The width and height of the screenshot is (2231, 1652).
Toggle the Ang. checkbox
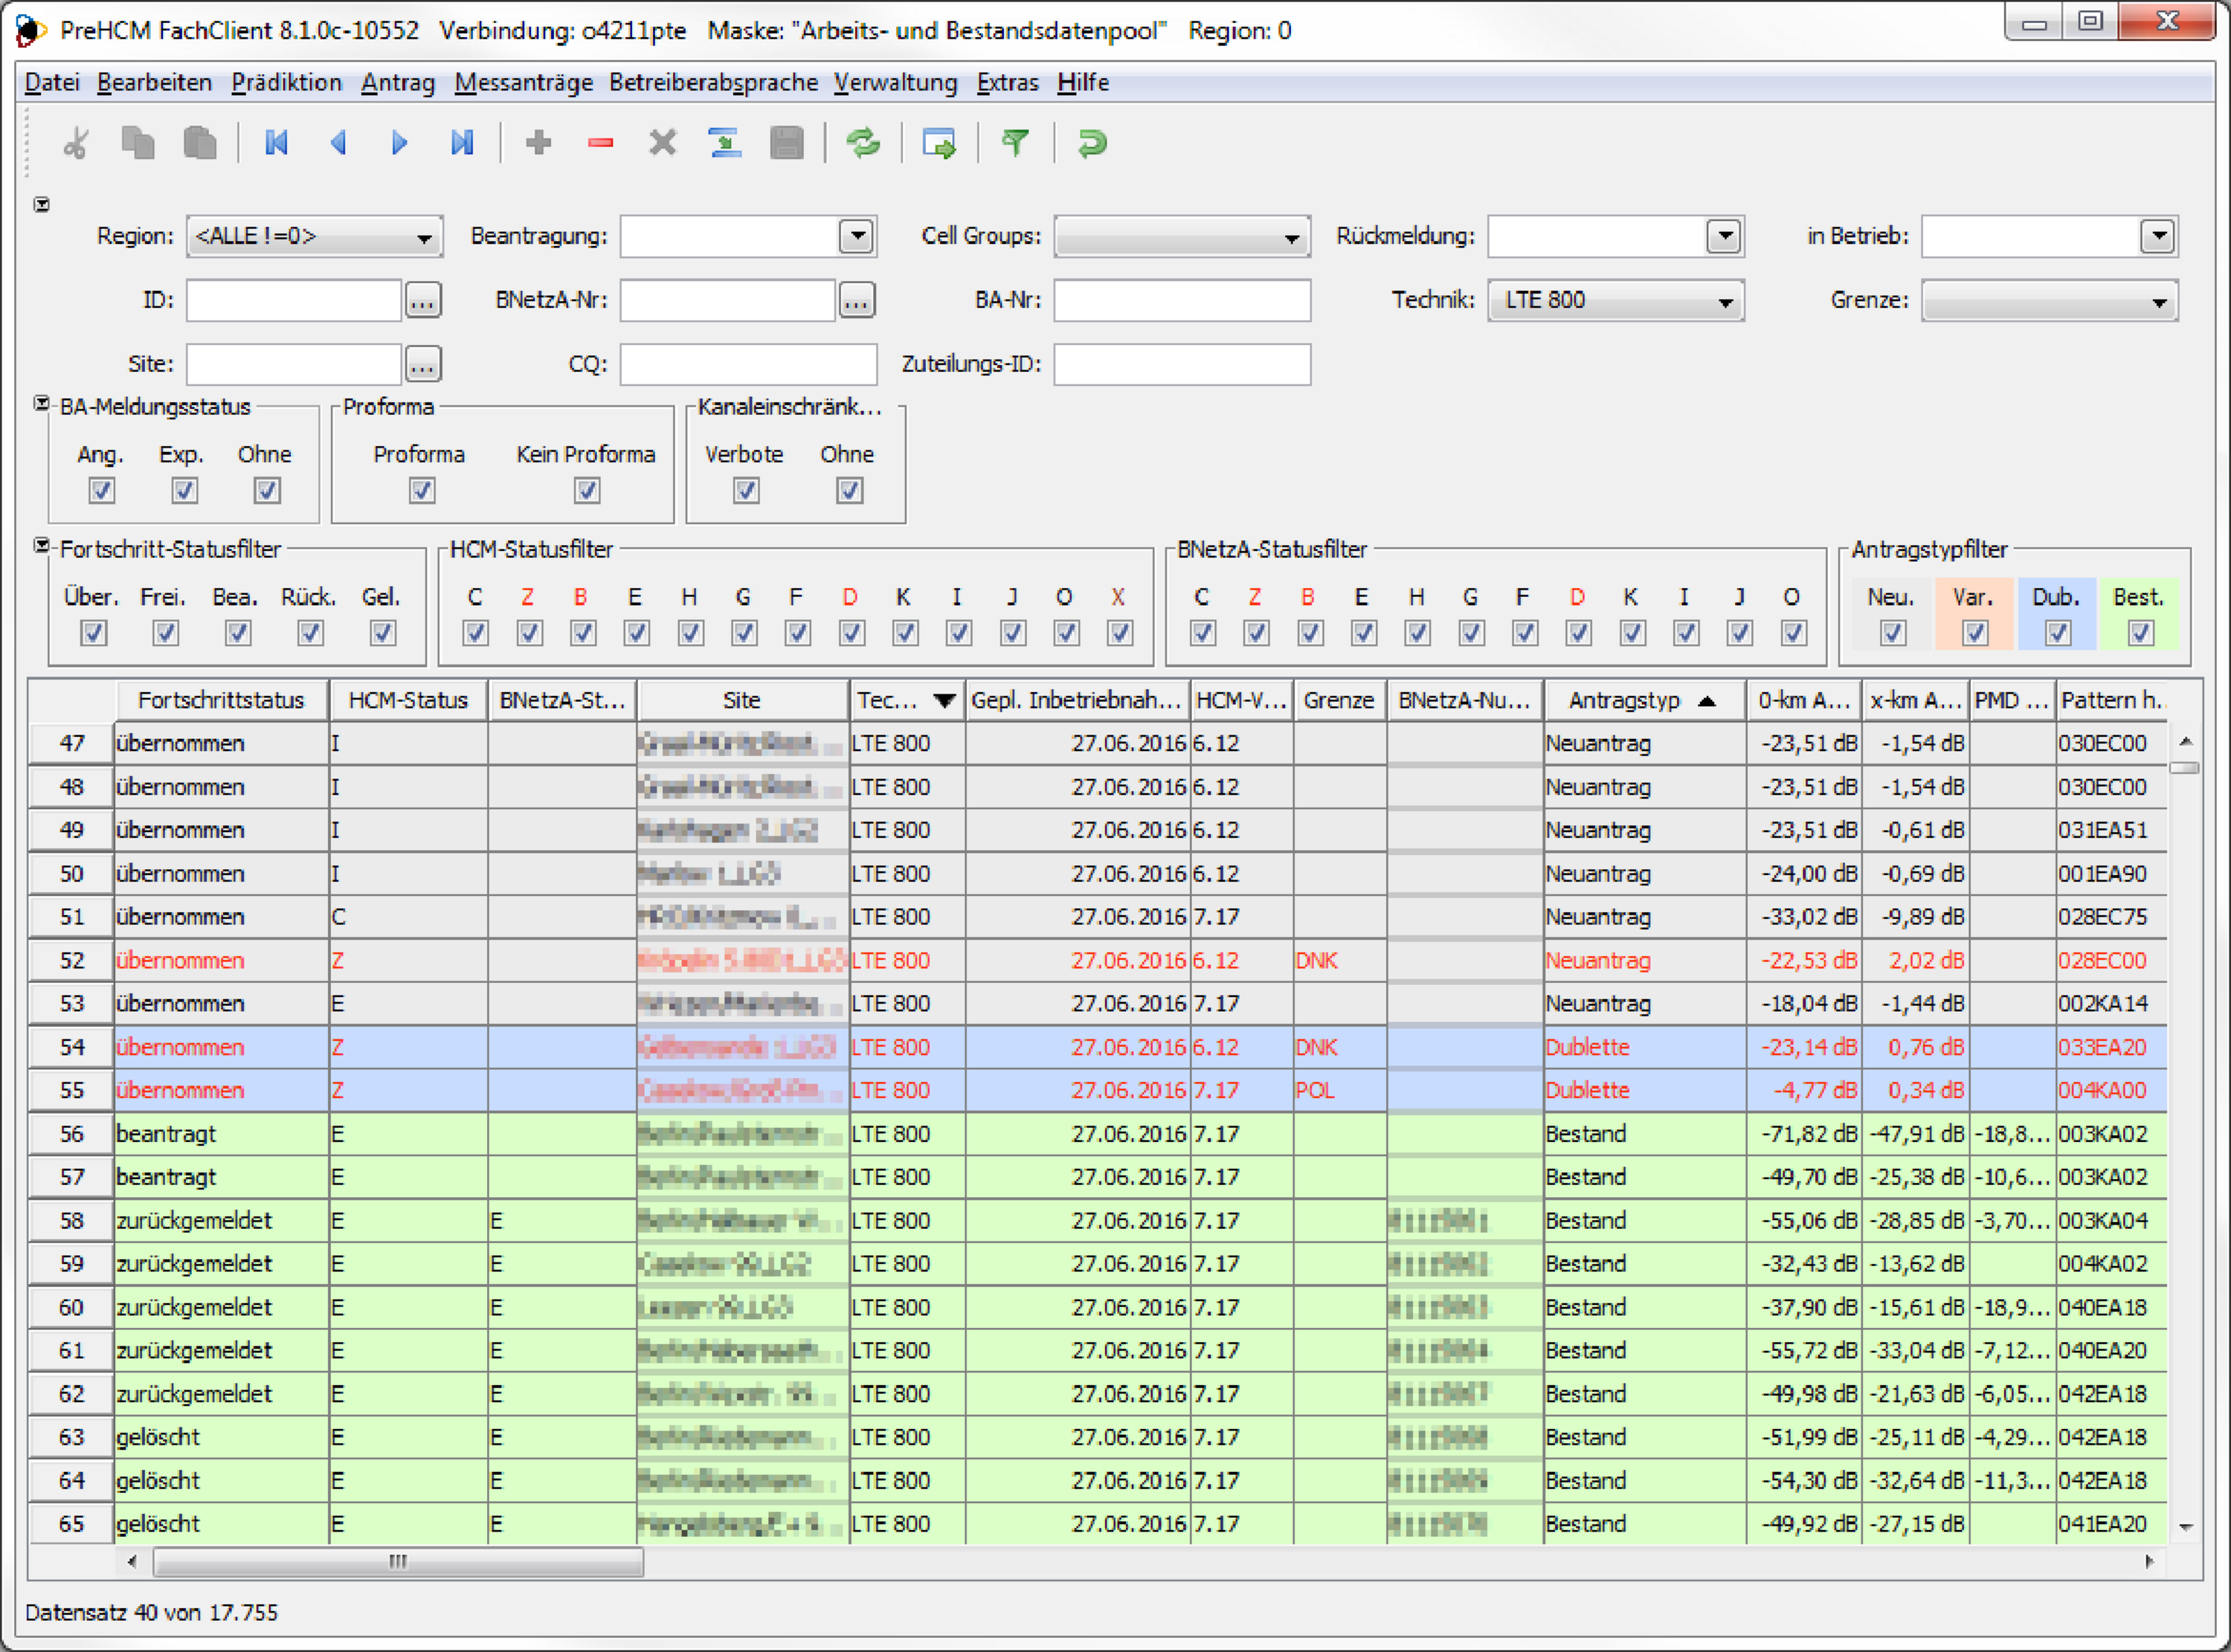coord(101,490)
